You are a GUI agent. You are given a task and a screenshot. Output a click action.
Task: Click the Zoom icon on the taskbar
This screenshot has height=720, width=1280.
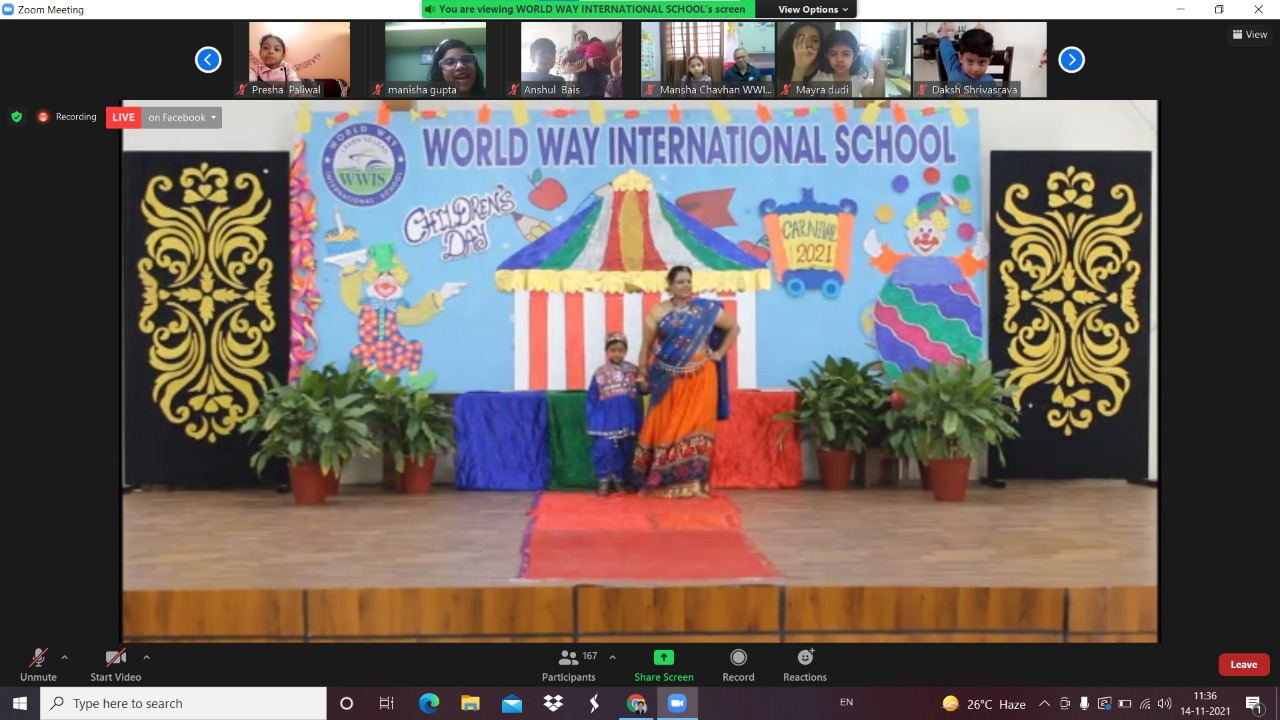coord(677,704)
